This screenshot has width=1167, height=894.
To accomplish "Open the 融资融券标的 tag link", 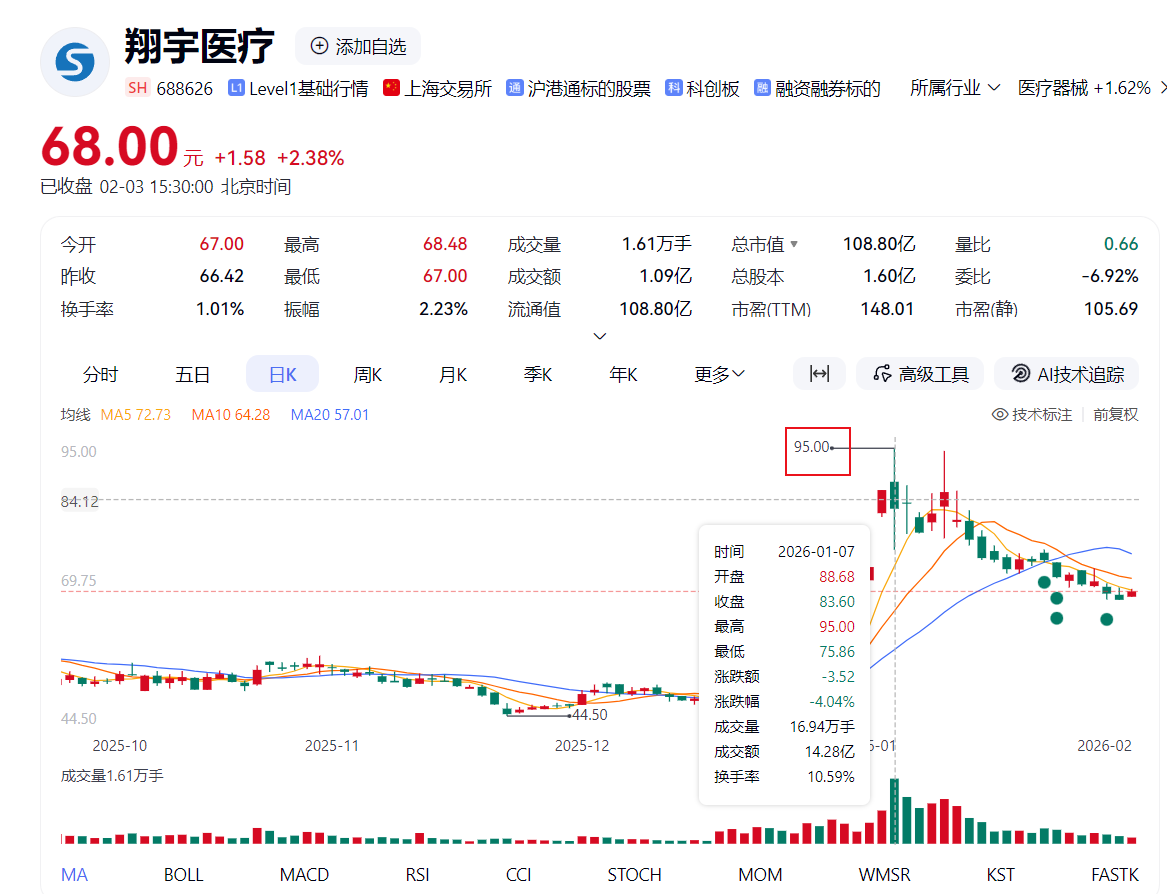I will tap(828, 89).
